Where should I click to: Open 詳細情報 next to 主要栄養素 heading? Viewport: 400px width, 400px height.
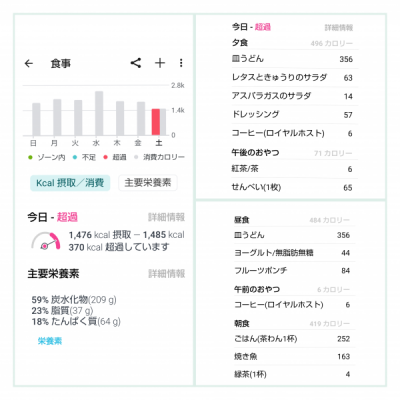point(166,274)
